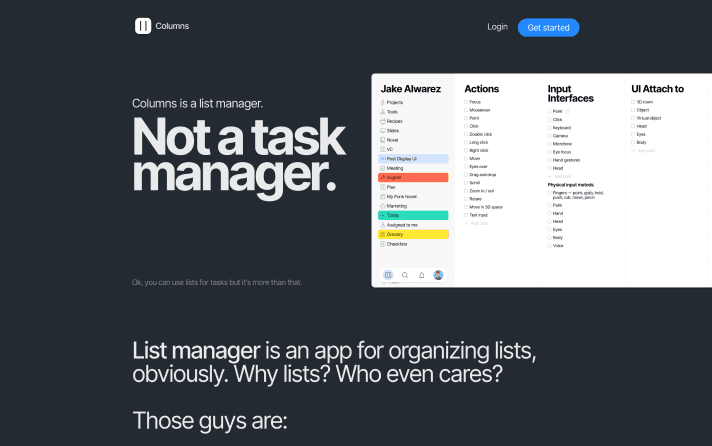Click the Columns logo icon
Viewport: 712px width, 446px height.
pyautogui.click(x=143, y=26)
